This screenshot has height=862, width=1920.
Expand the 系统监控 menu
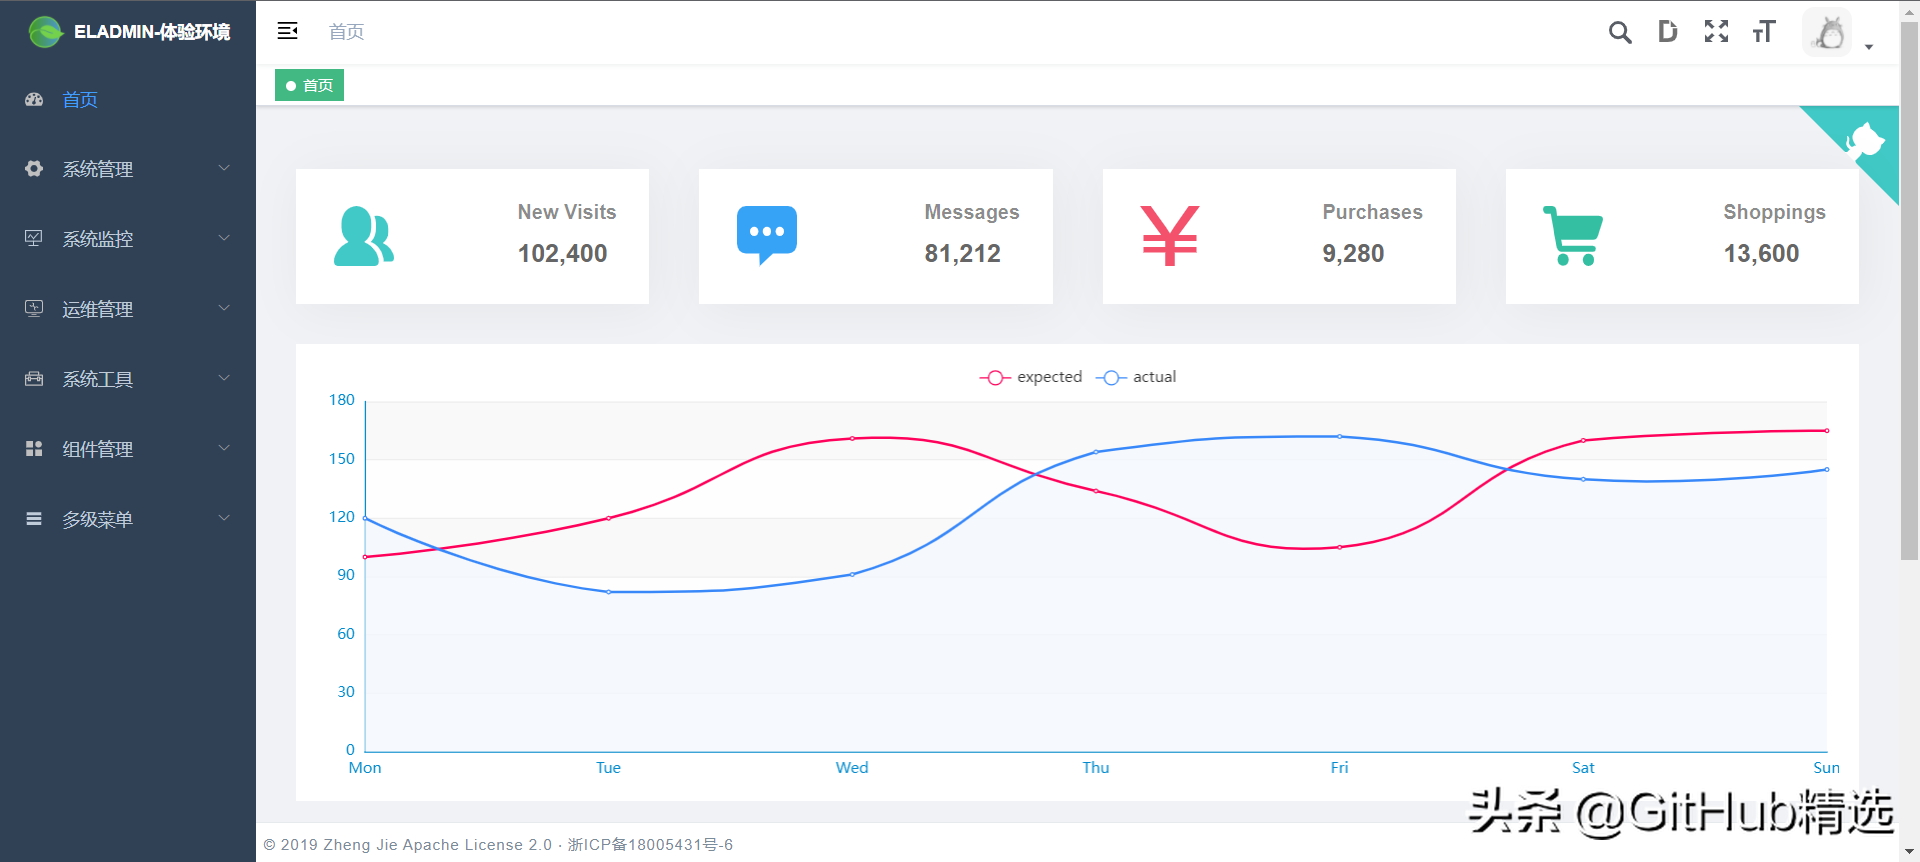click(128, 239)
